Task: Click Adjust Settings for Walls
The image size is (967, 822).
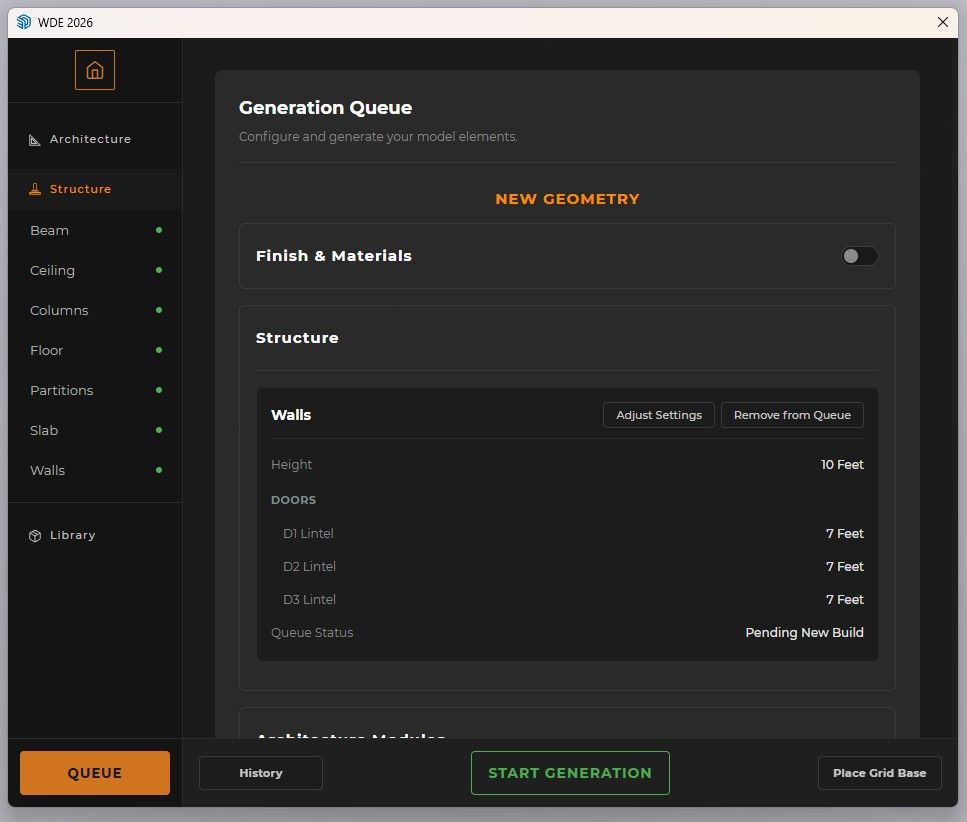Action: point(659,415)
